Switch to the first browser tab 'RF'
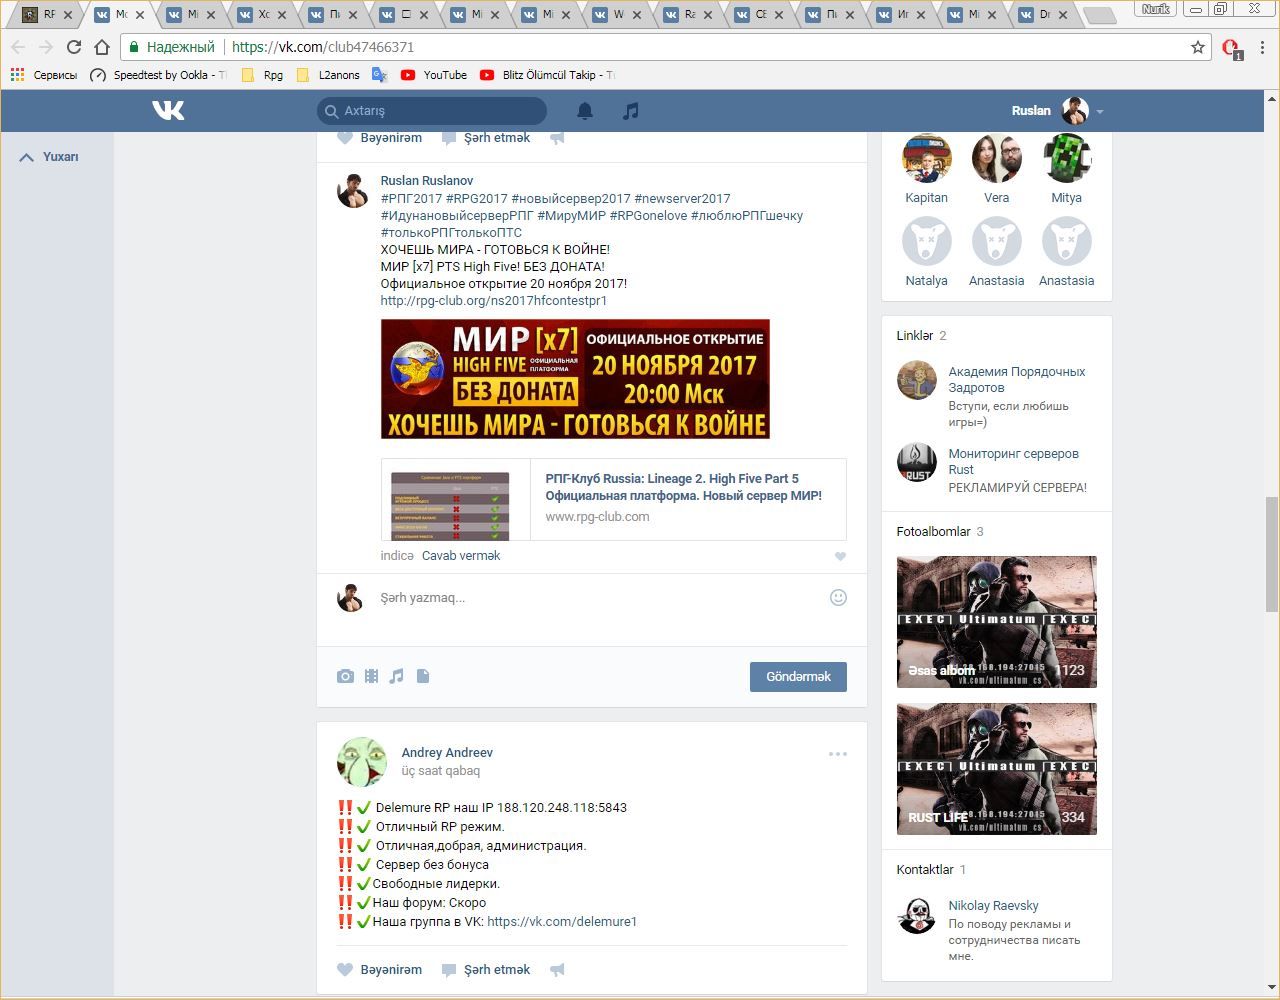1280x1000 pixels. tap(47, 15)
